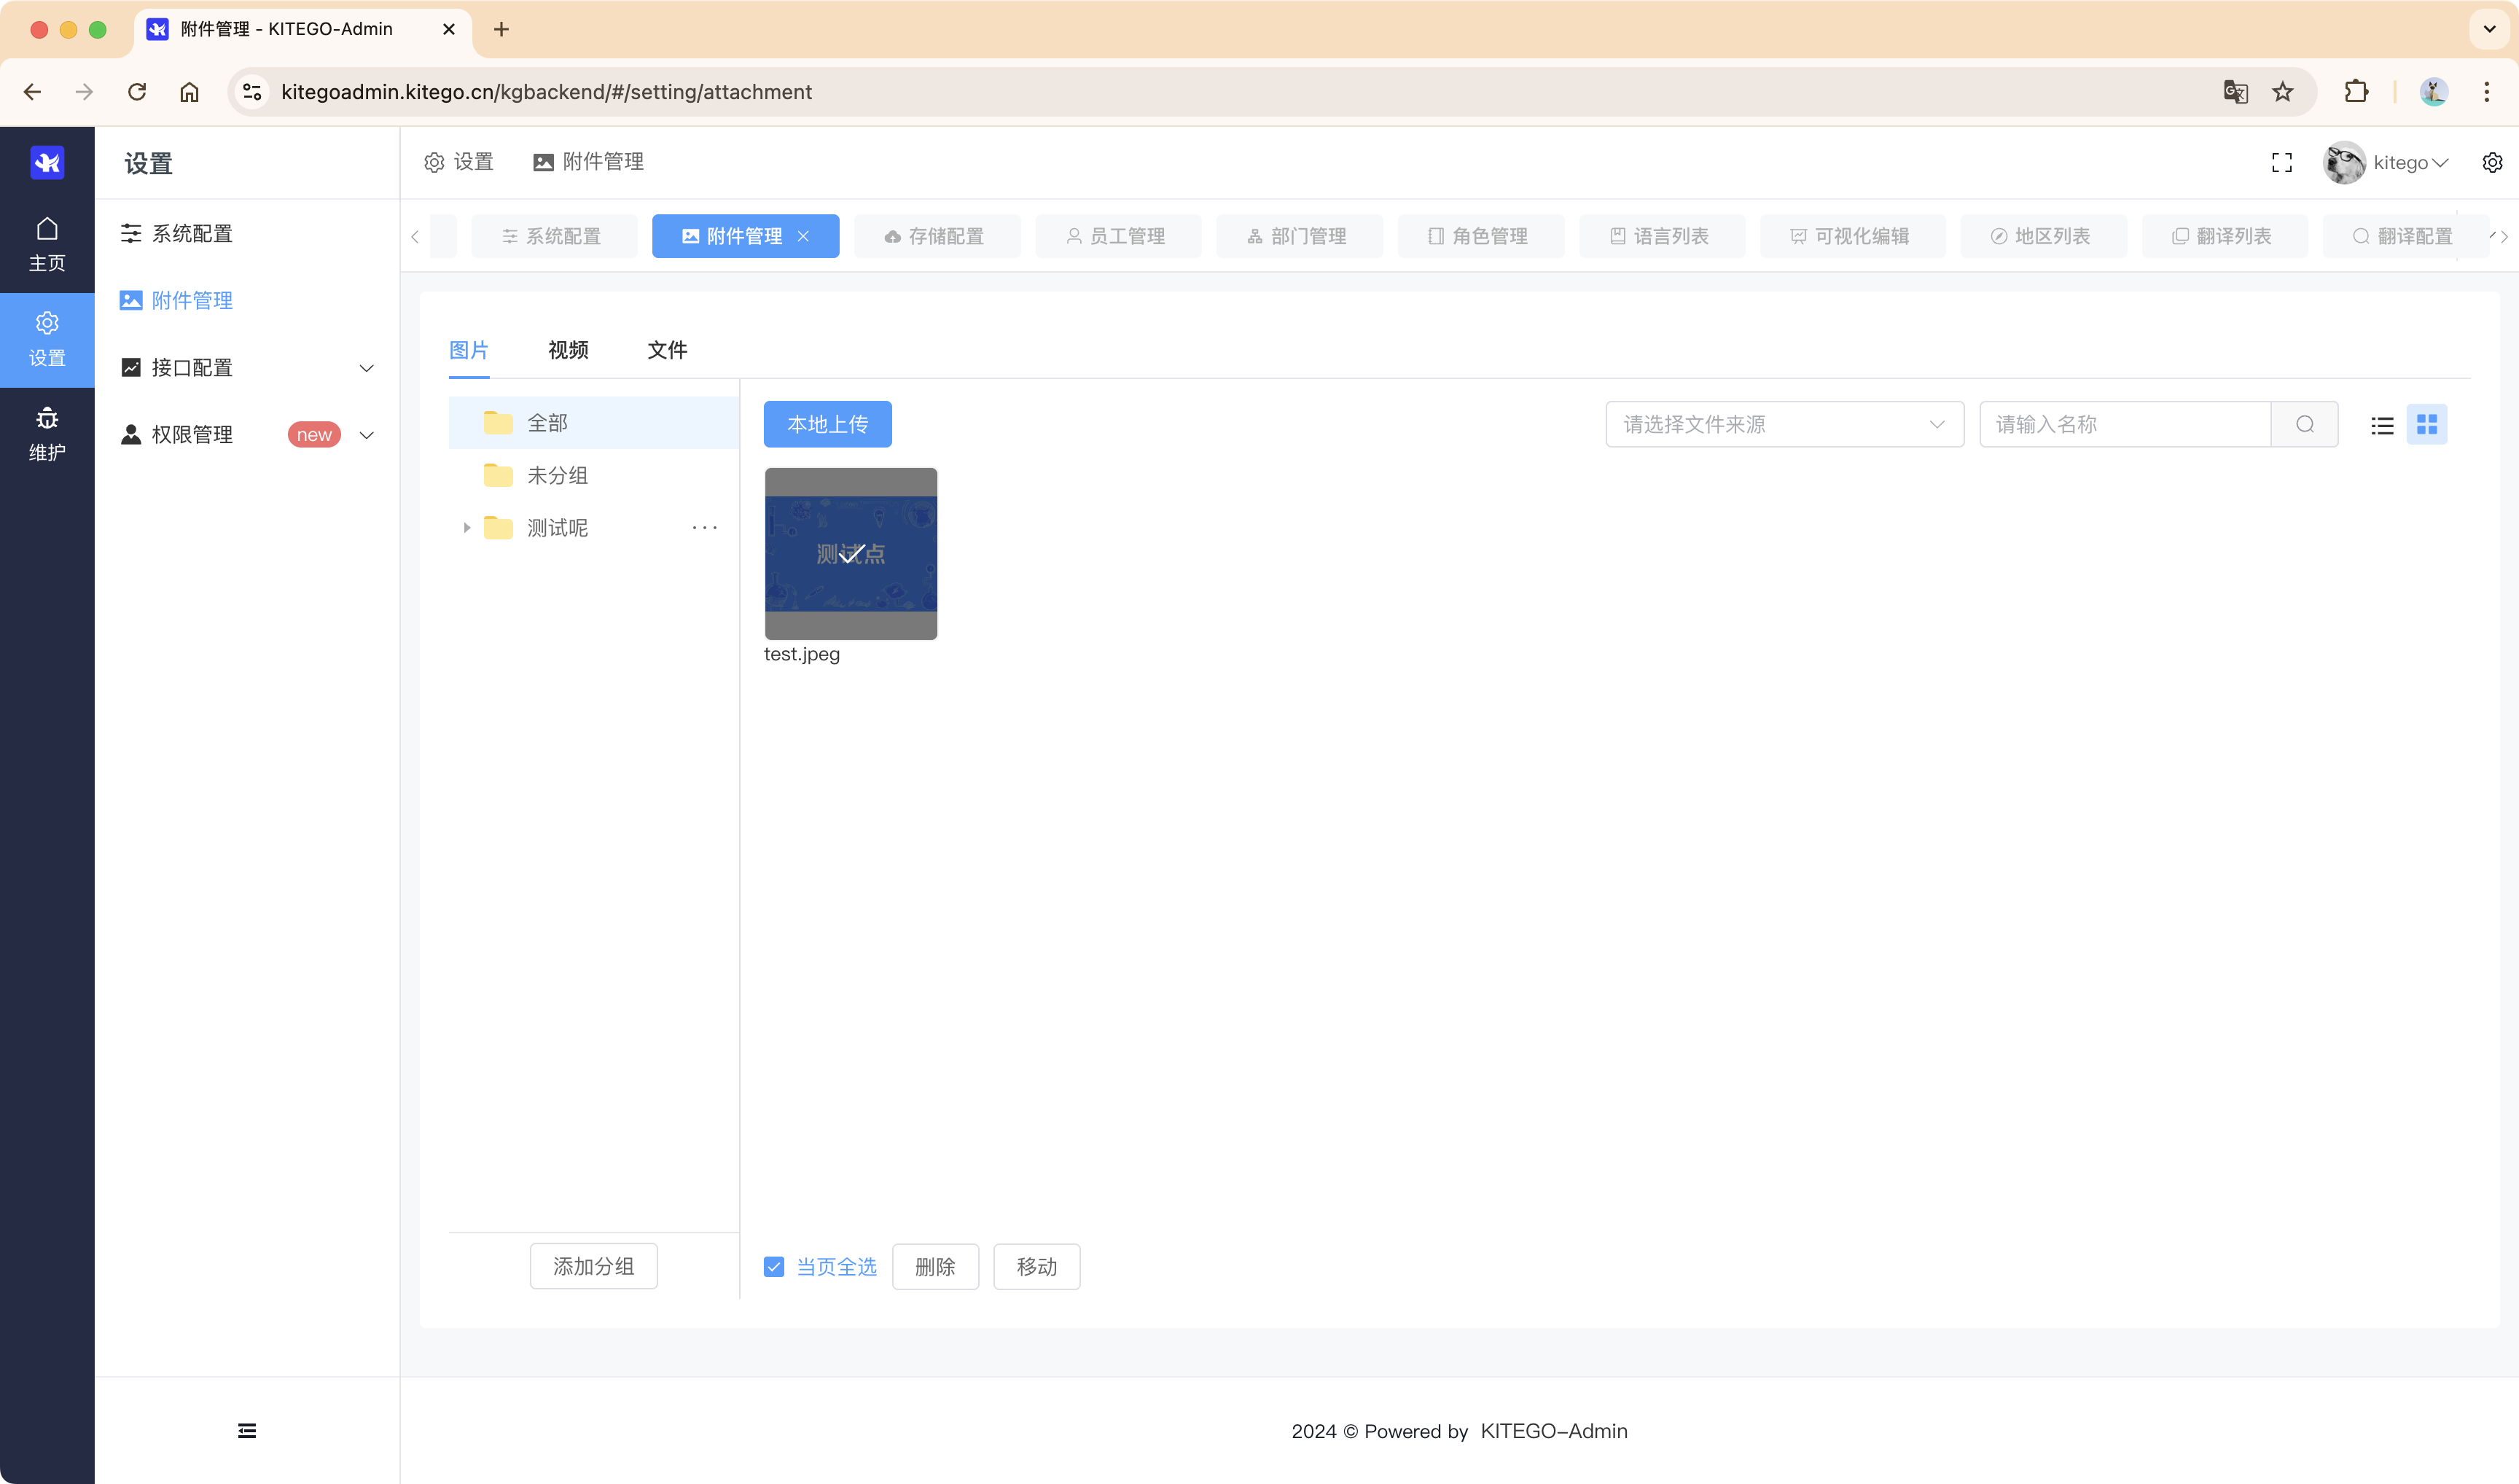Screen dimensions: 2519x1484
Task: Deselect the test.jpeg image thumbnail
Action: [x=850, y=553]
